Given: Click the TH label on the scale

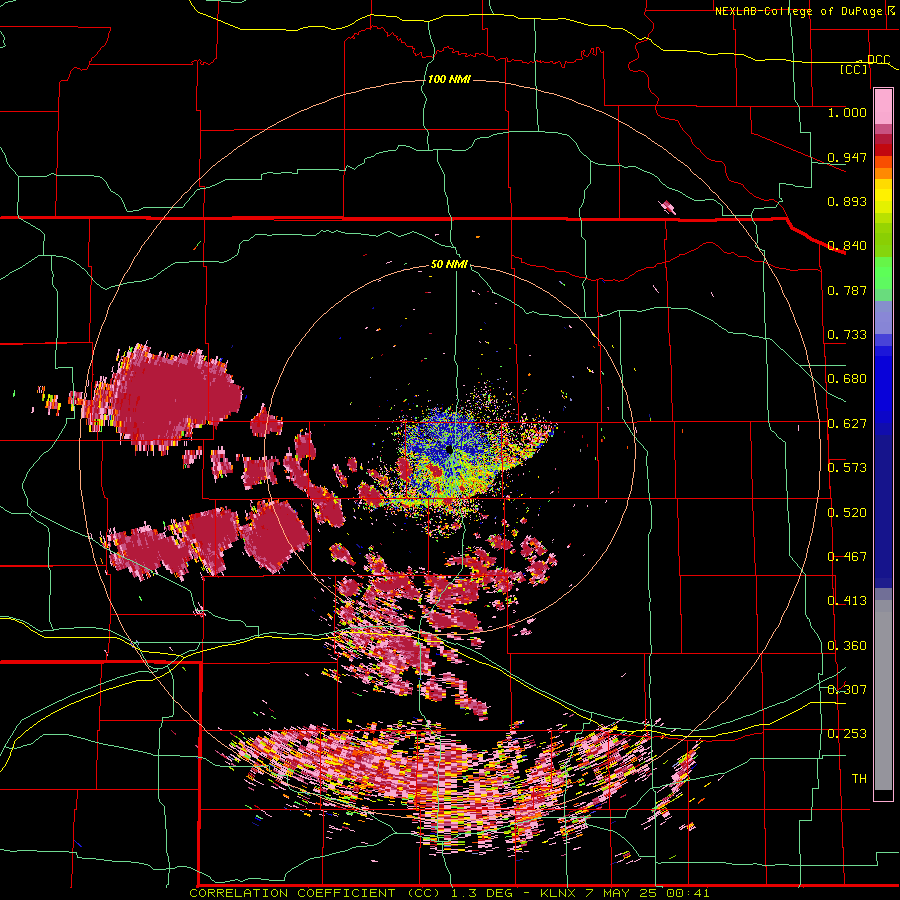Looking at the screenshot, I should point(859,779).
